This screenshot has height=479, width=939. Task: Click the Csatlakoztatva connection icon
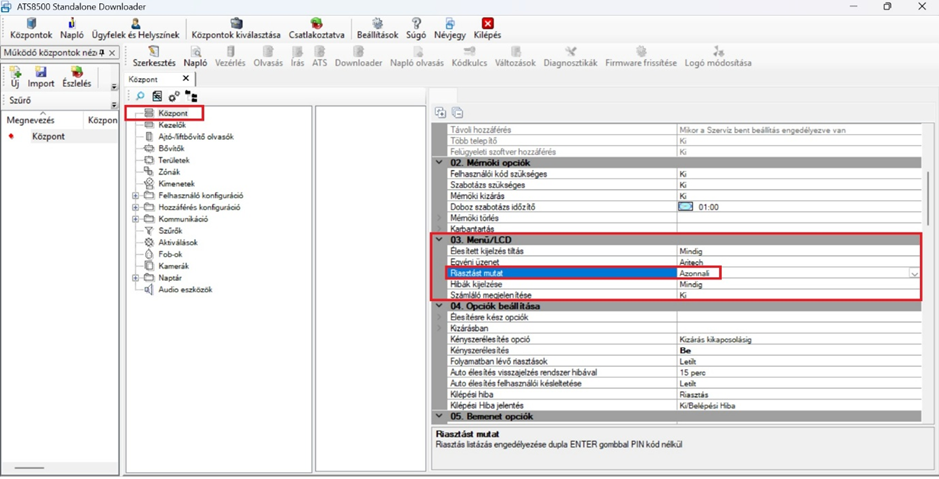pyautogui.click(x=316, y=24)
